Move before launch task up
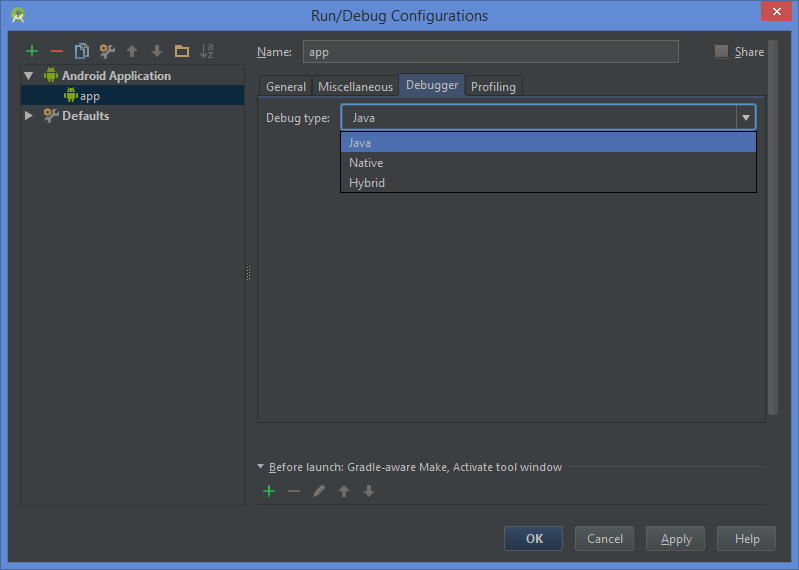Image resolution: width=799 pixels, height=570 pixels. tap(344, 491)
